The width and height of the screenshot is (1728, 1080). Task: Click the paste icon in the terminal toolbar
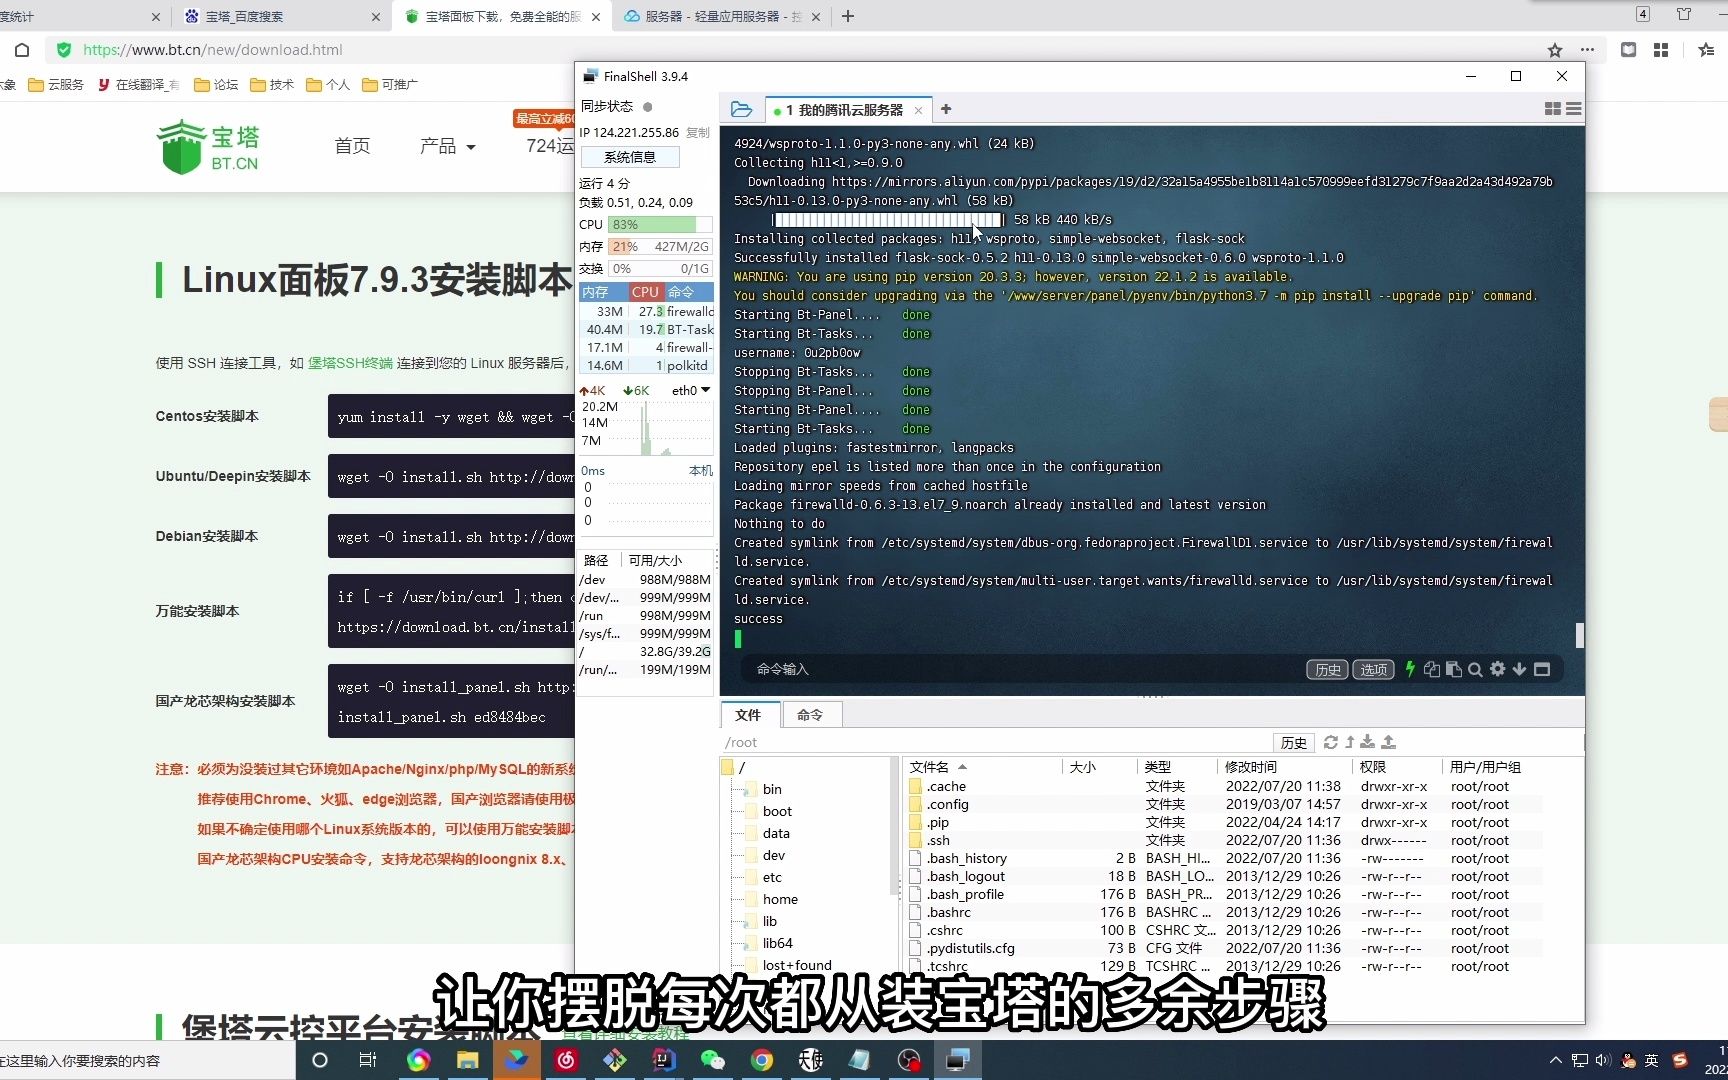pos(1453,669)
